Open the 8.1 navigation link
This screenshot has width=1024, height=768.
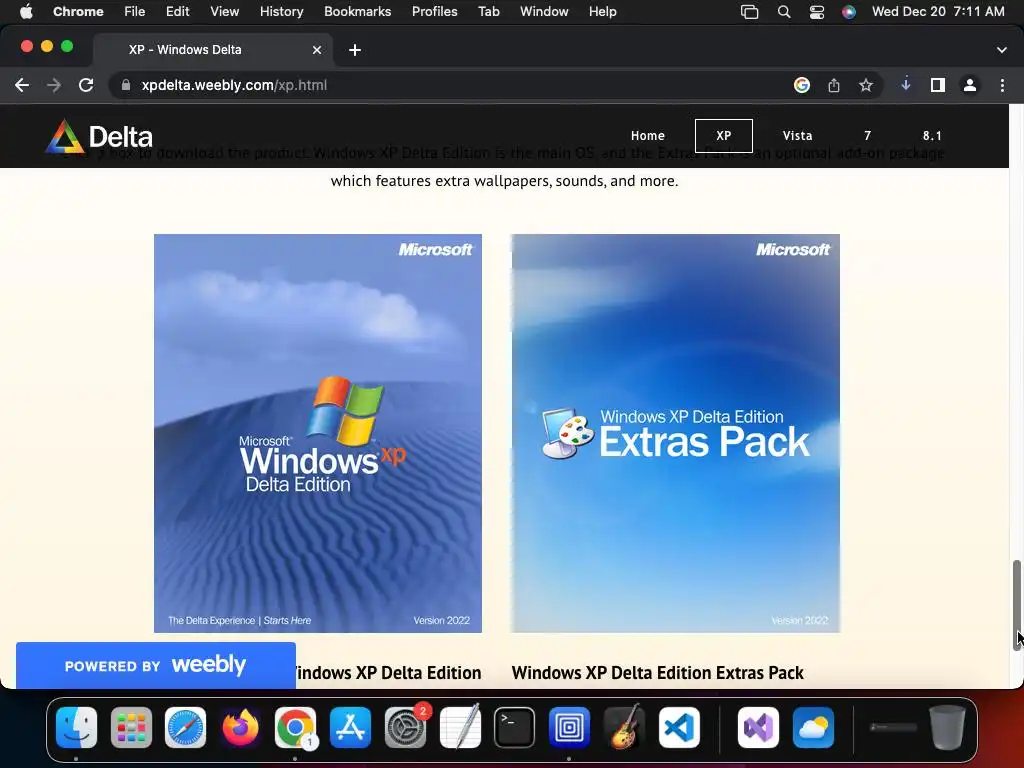[932, 136]
